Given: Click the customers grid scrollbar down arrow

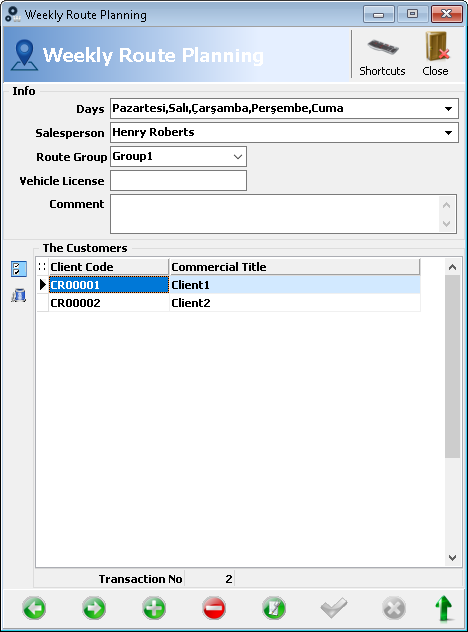Looking at the screenshot, I should (x=452, y=558).
